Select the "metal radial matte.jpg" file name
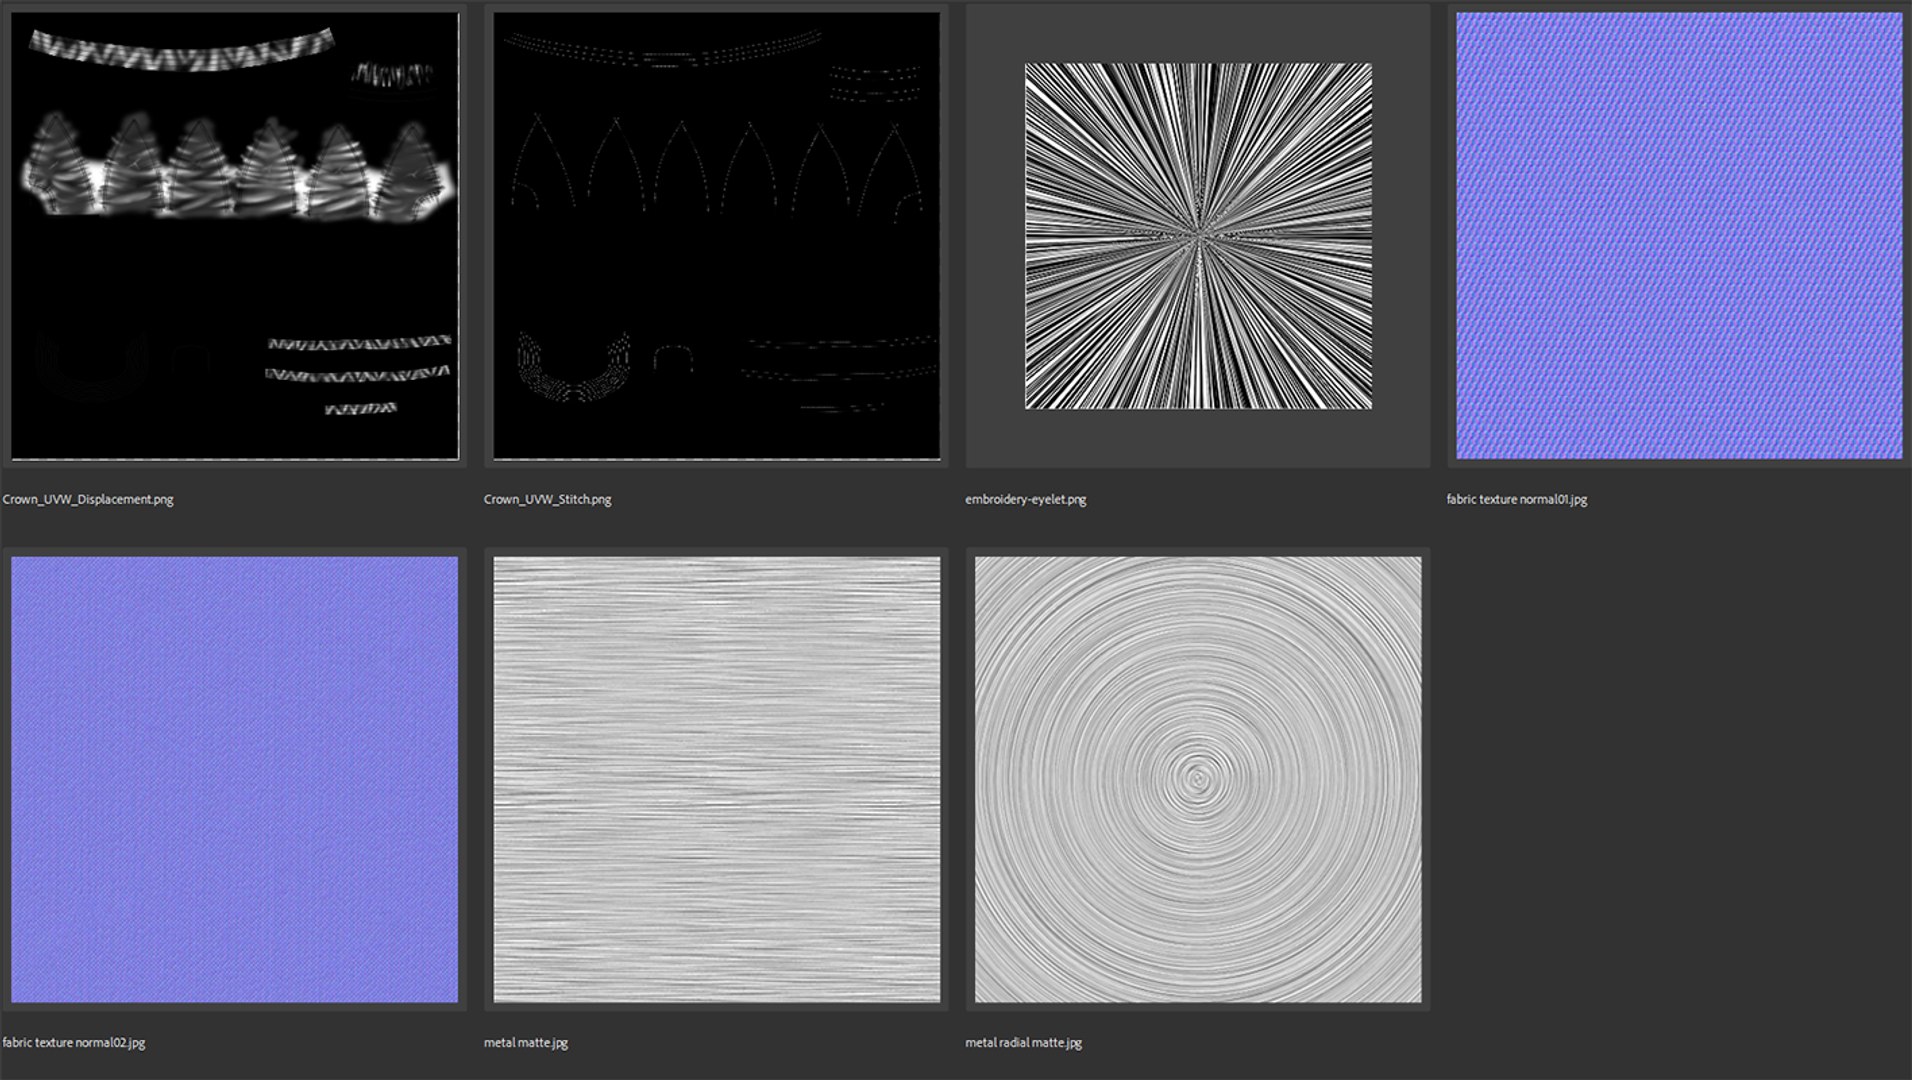The height and width of the screenshot is (1080, 1912). (x=1023, y=1042)
